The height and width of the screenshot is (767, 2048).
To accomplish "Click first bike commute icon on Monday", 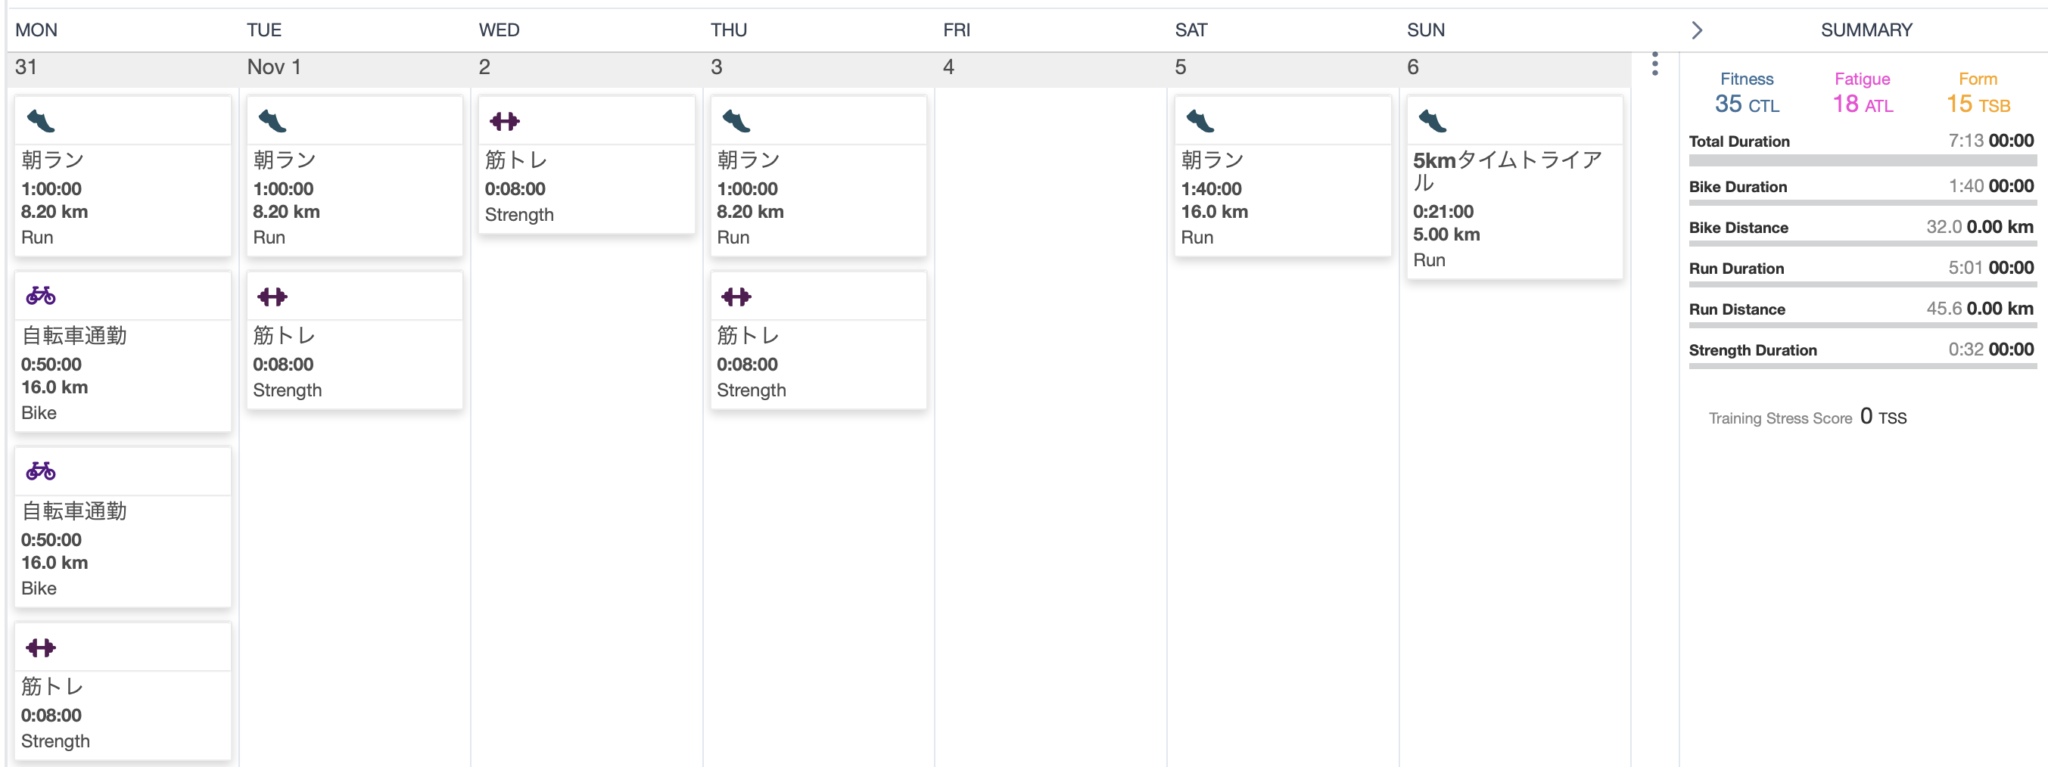I will [41, 296].
